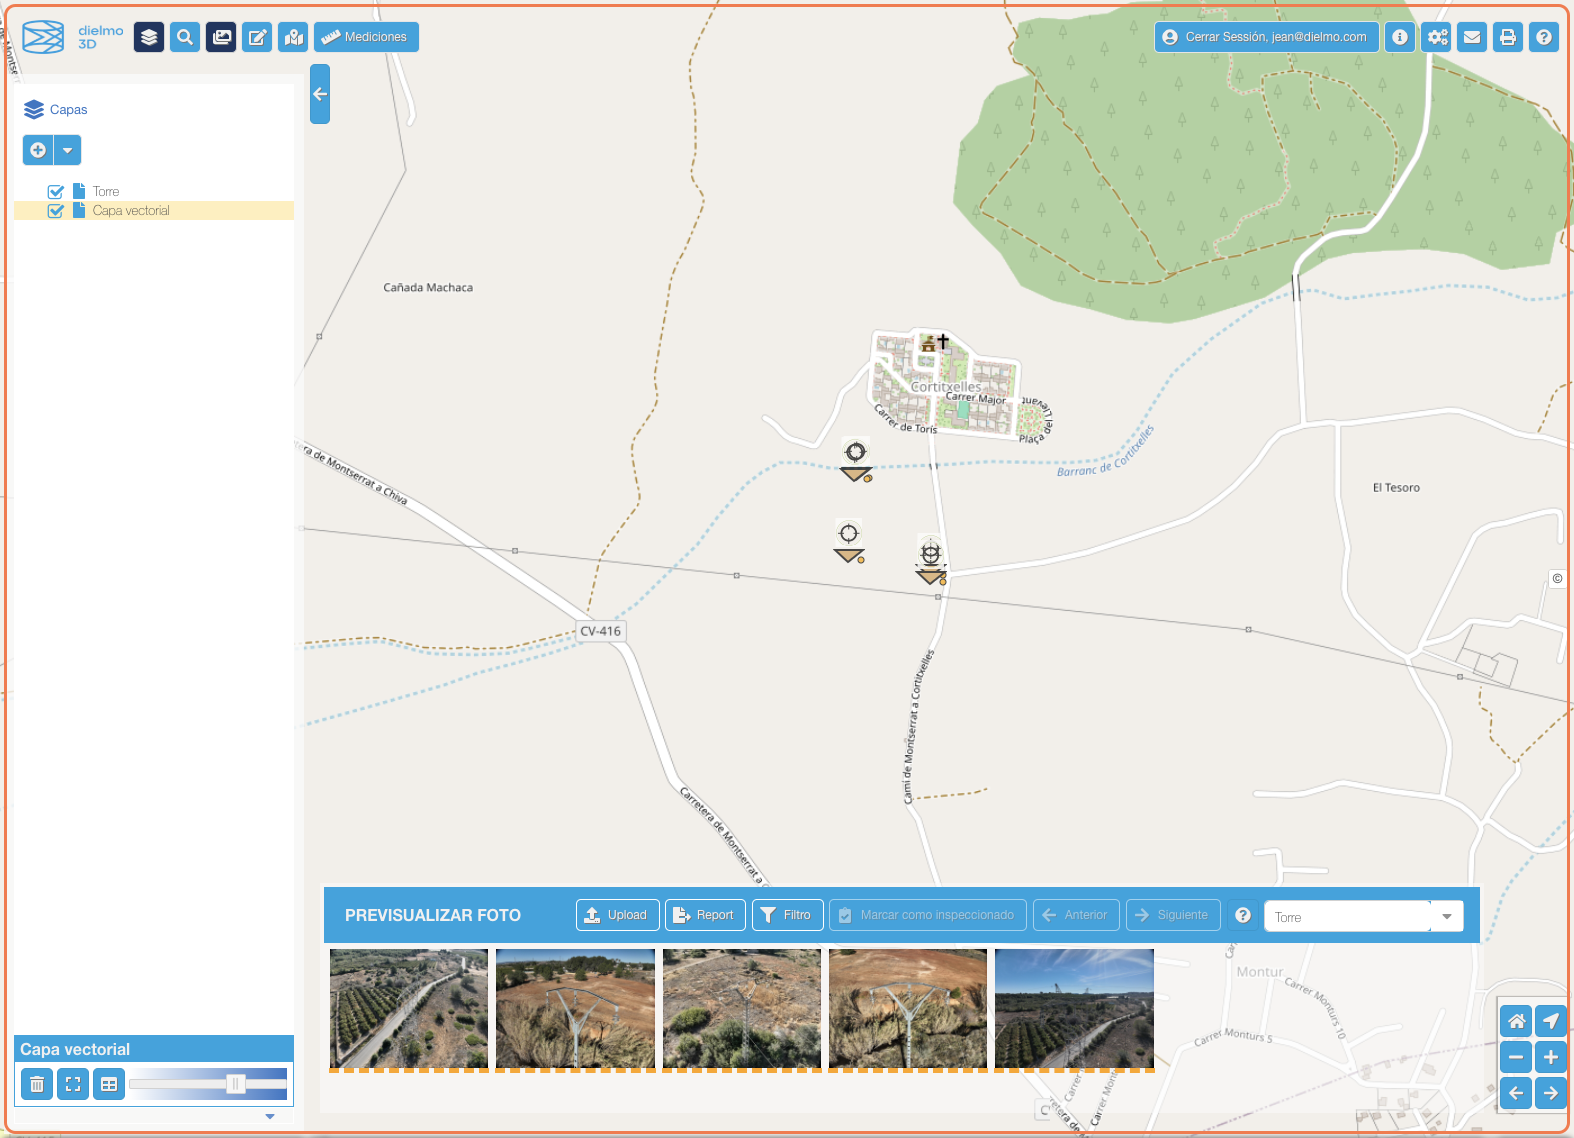Go to Anterior photo
Image resolution: width=1574 pixels, height=1138 pixels.
[1076, 915]
